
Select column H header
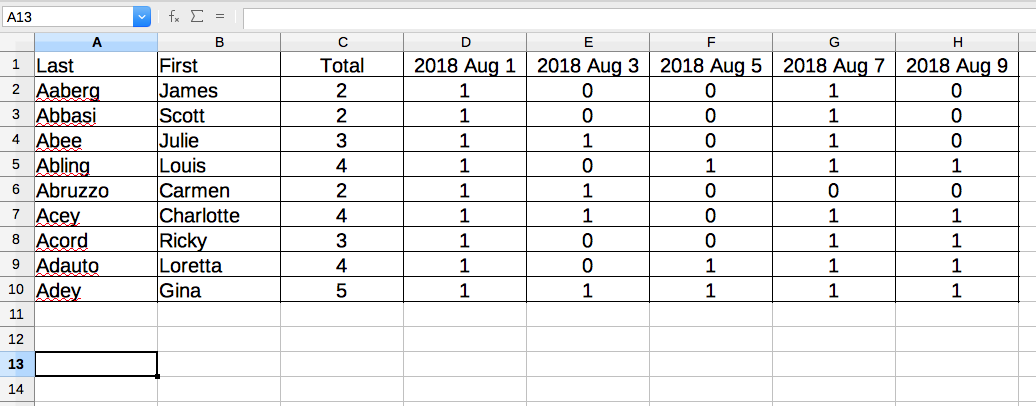click(x=957, y=42)
